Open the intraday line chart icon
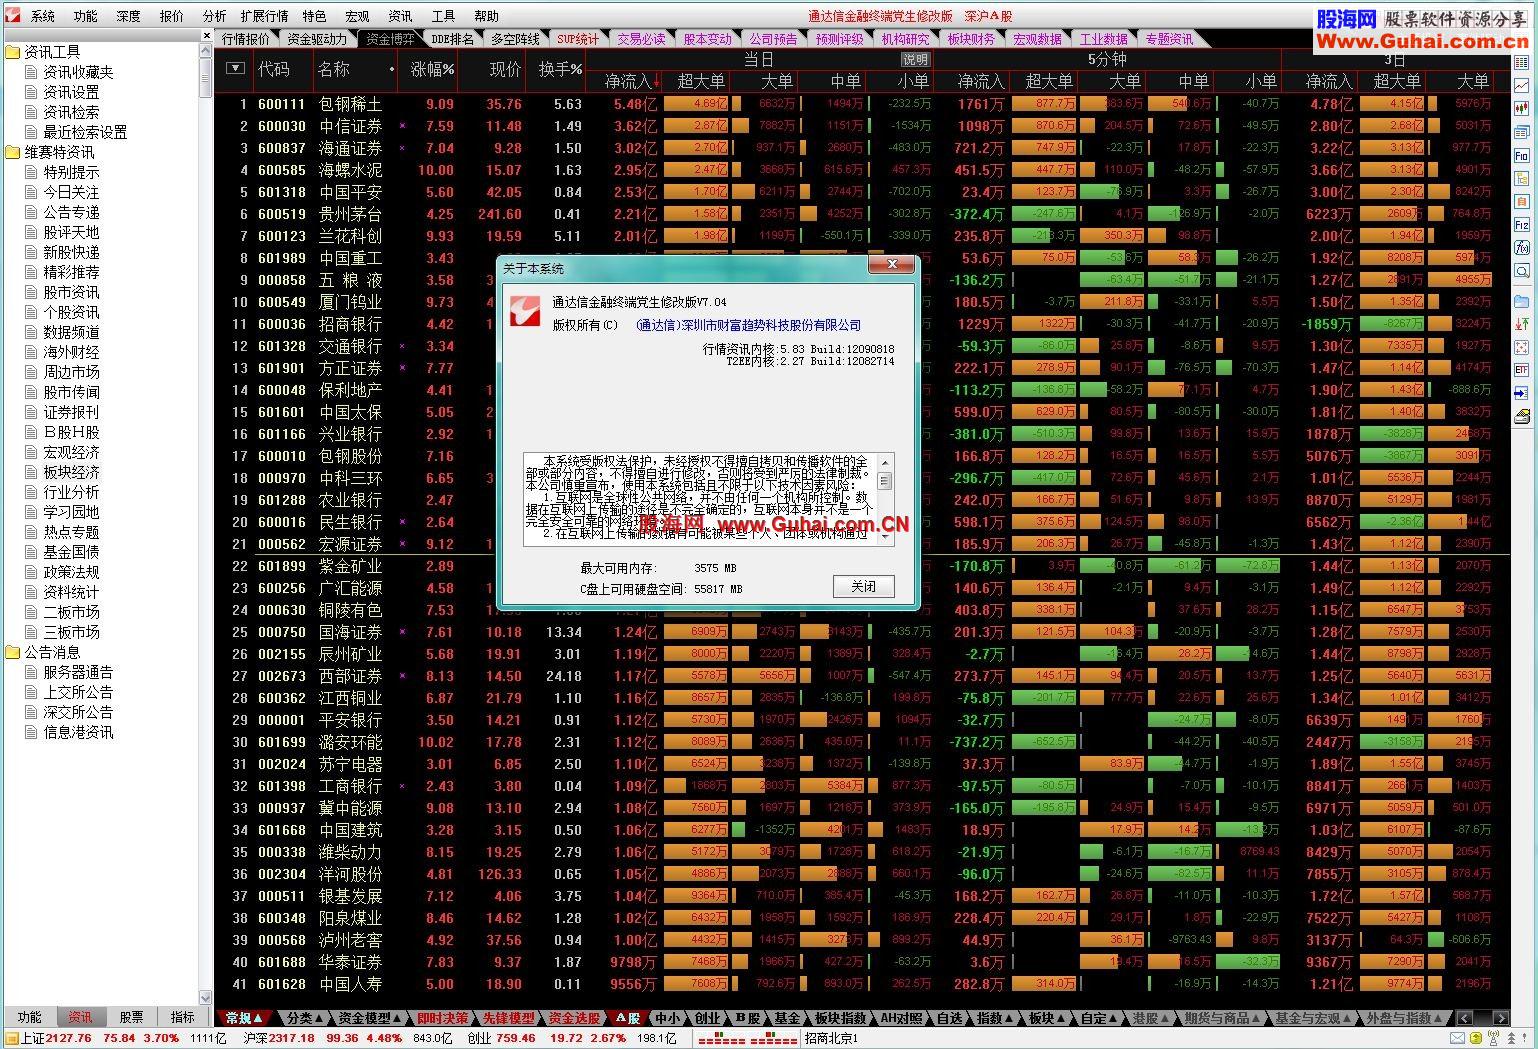 click(x=1522, y=86)
